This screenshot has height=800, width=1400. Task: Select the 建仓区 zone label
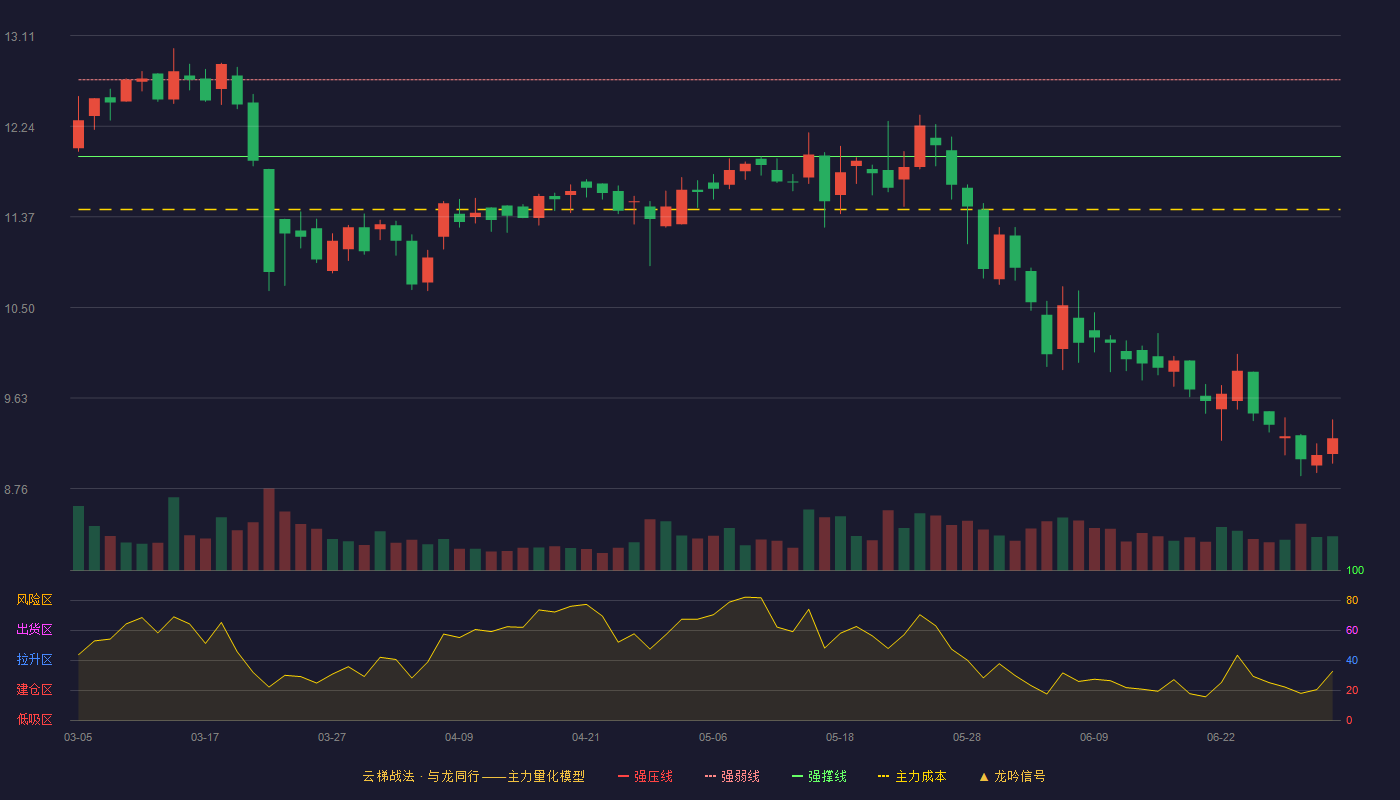point(34,690)
